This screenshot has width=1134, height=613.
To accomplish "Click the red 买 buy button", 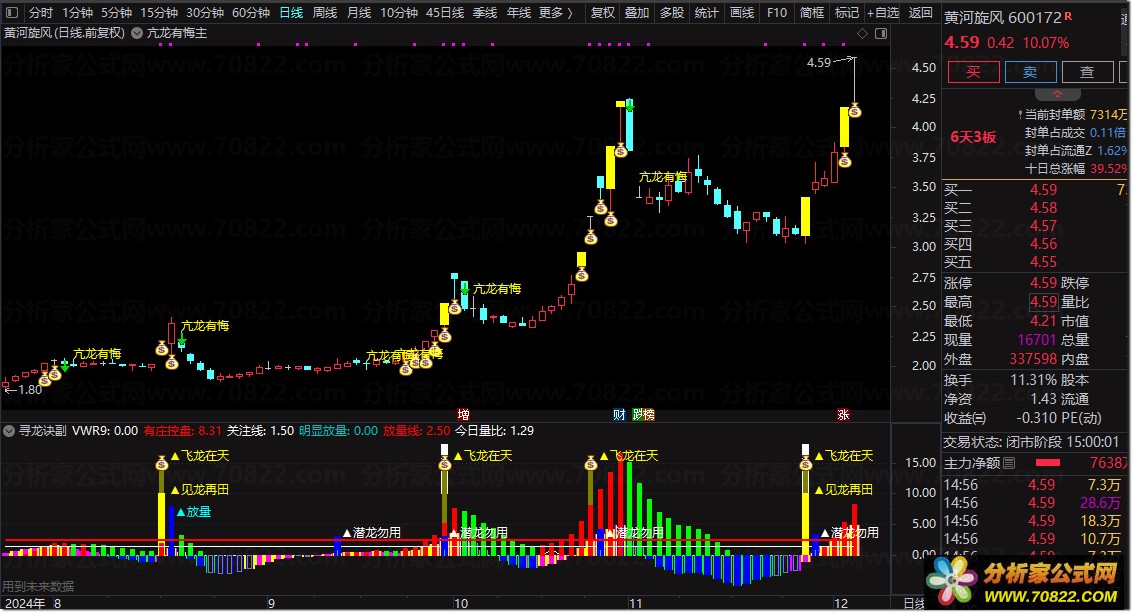I will (973, 72).
